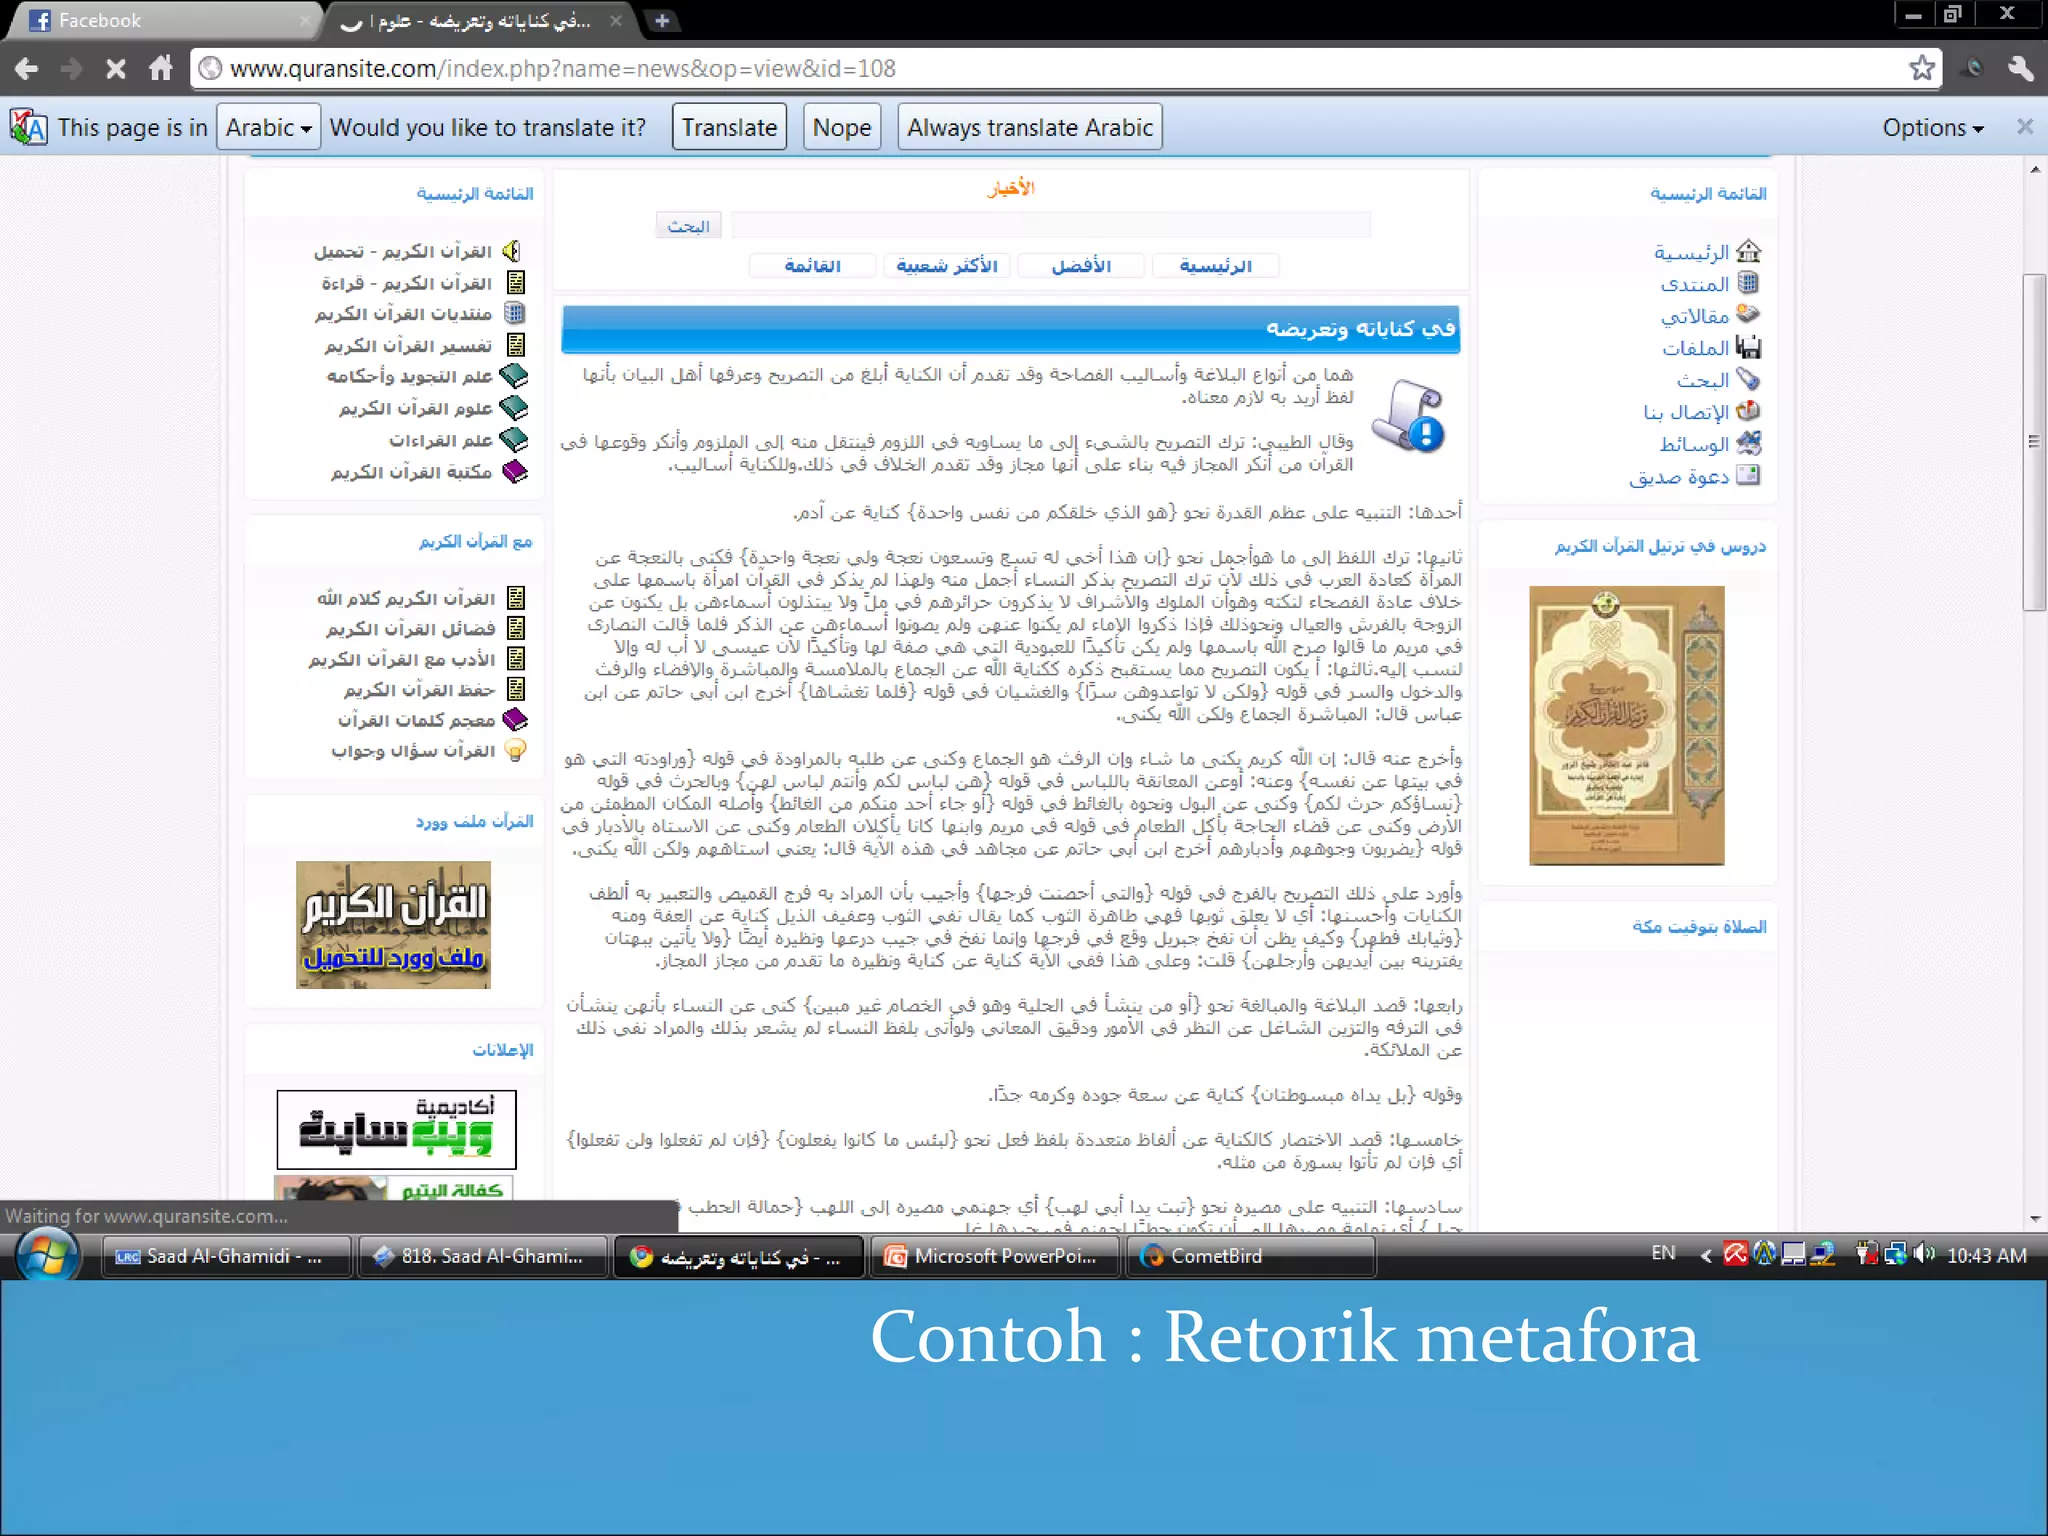The height and width of the screenshot is (1536, 2048).
Task: Click the taskbar volume speaker icon
Action: [1924, 1254]
